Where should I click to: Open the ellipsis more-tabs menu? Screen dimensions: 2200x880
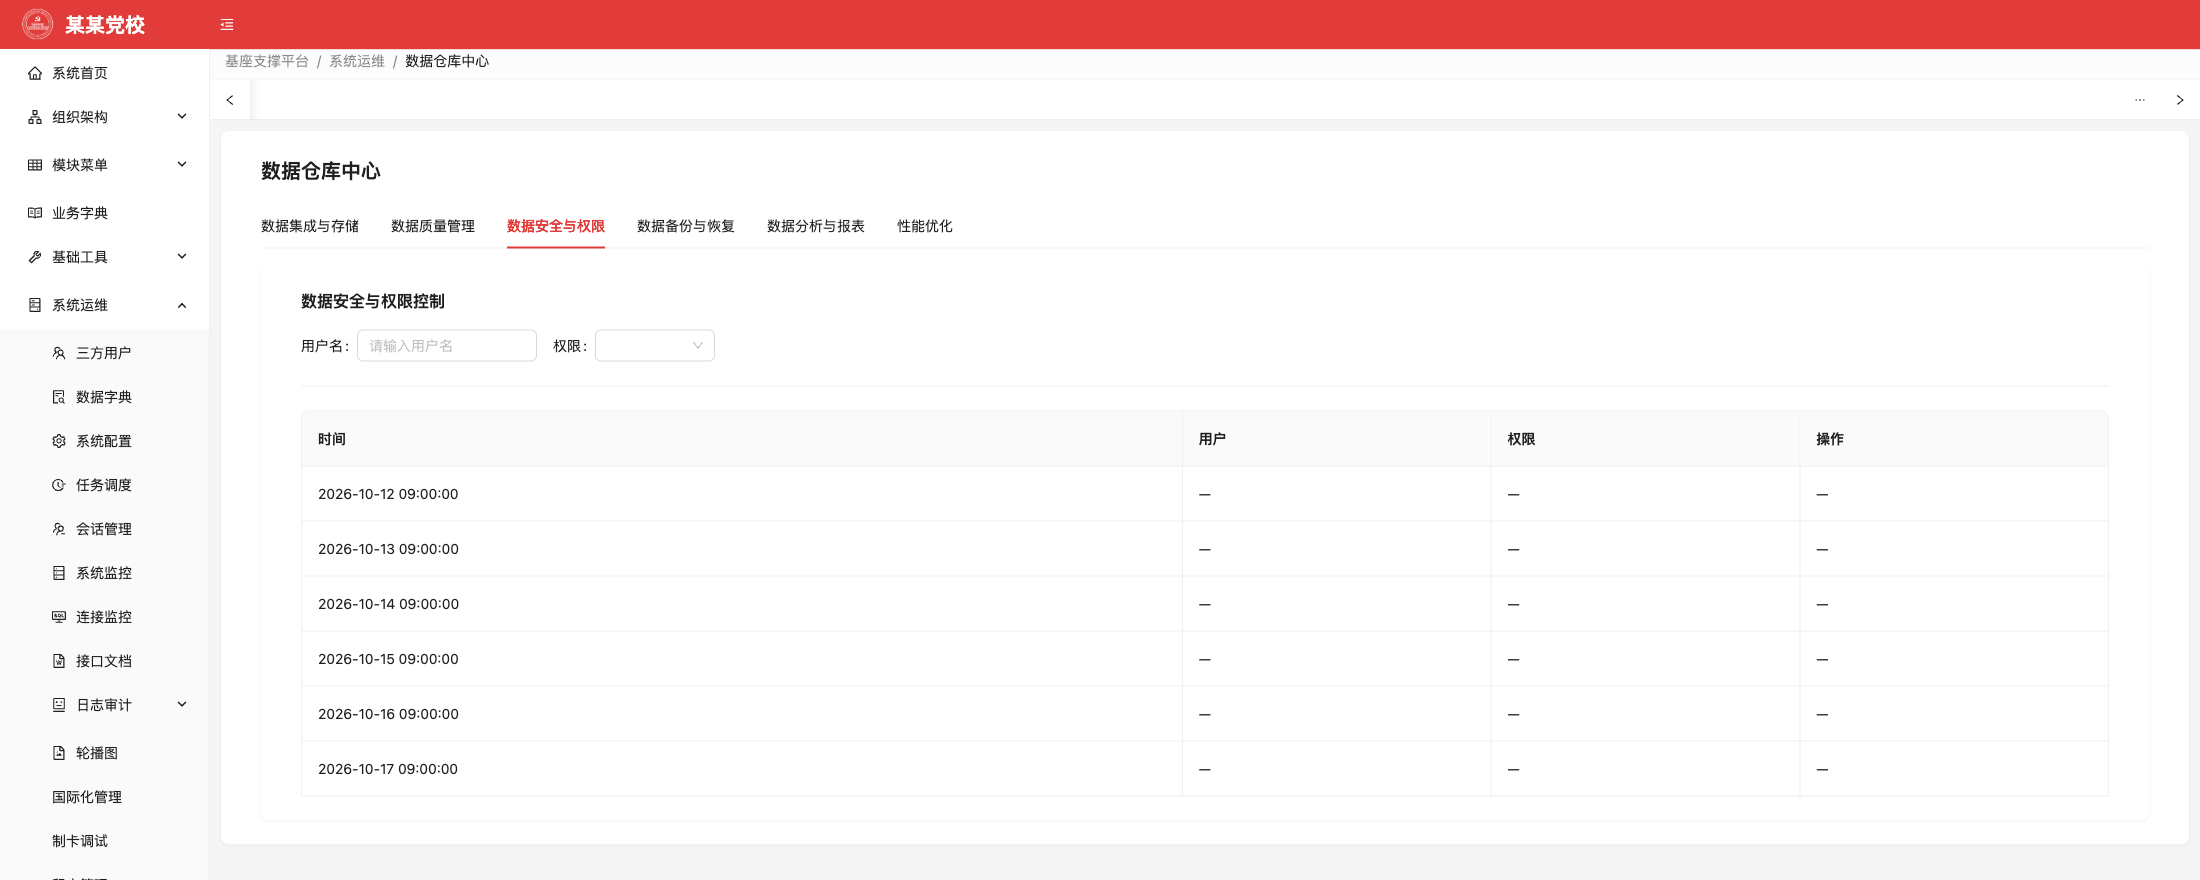tap(2140, 100)
